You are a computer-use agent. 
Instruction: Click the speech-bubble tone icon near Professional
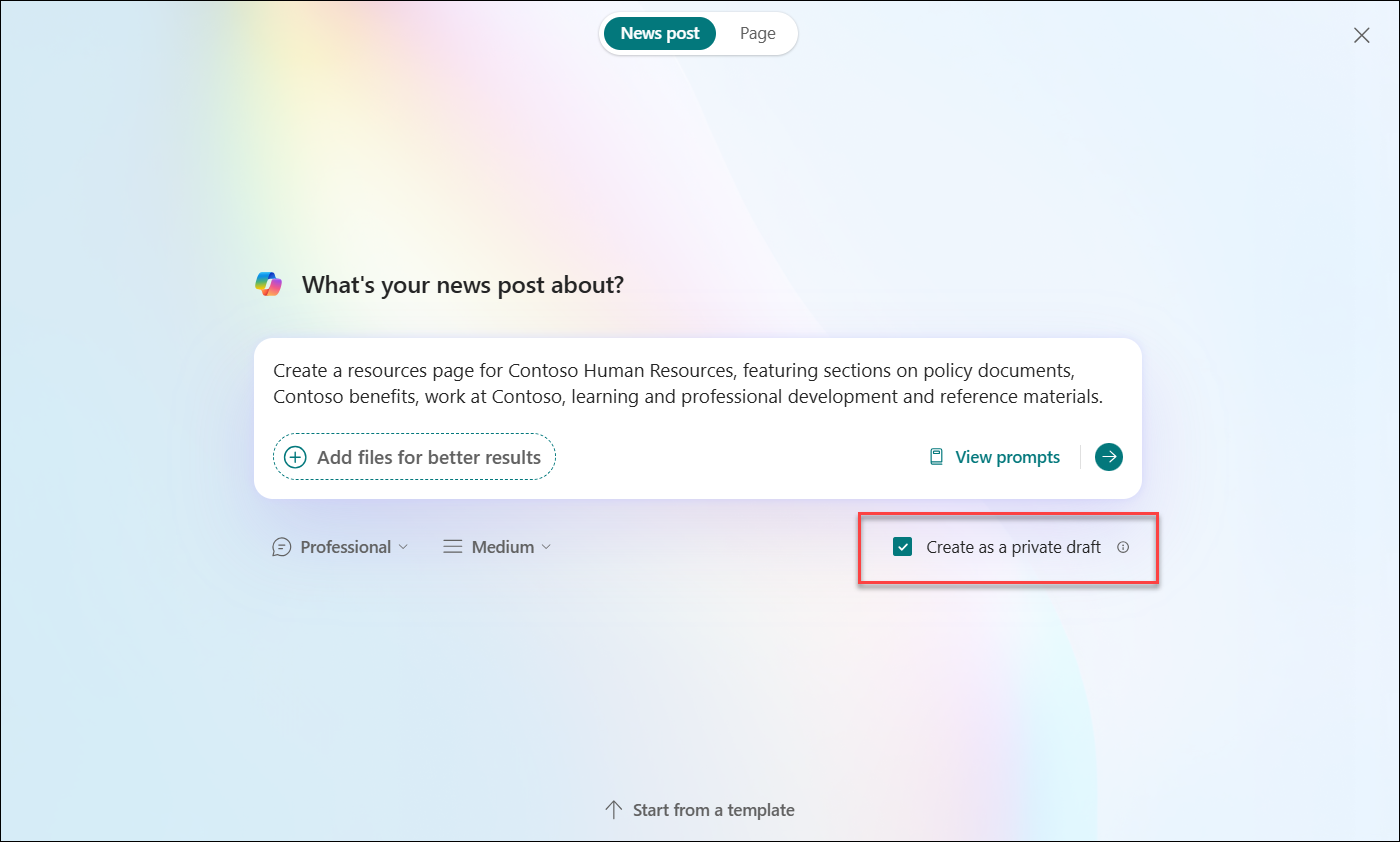[x=281, y=546]
